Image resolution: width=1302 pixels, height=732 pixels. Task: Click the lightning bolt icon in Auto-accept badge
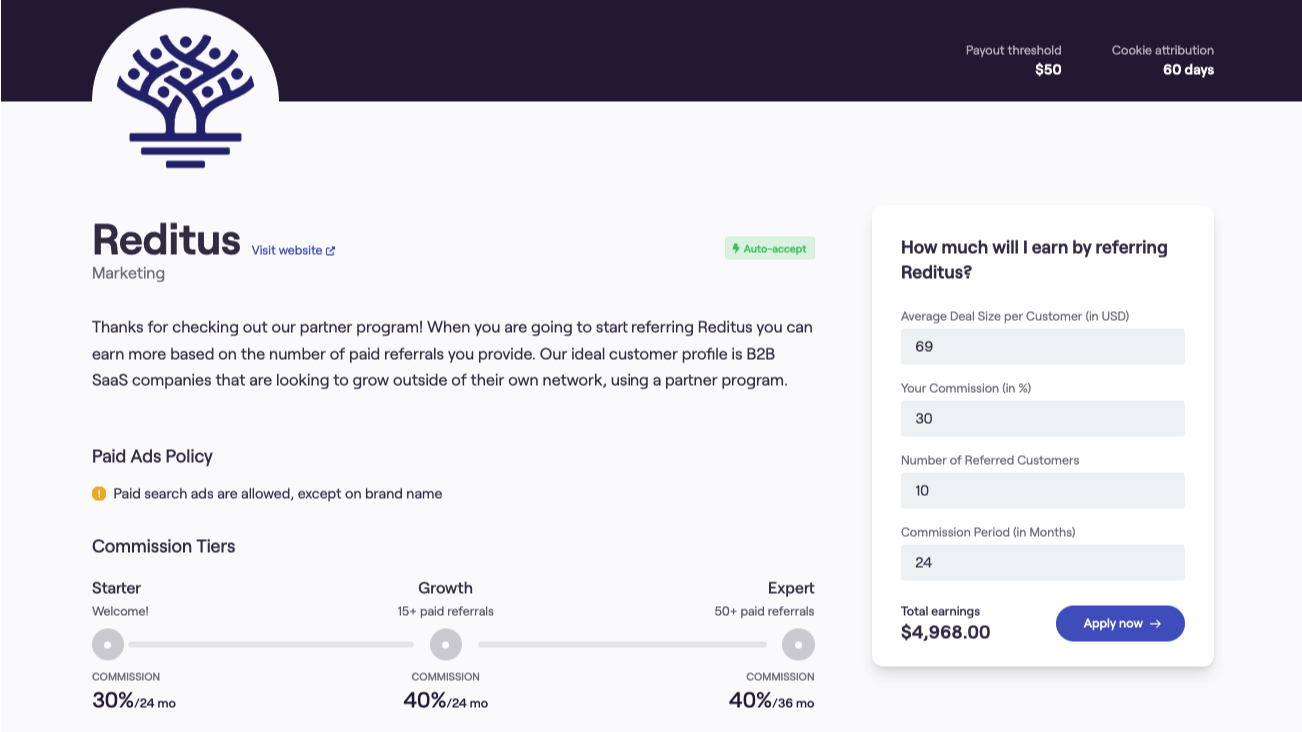pyautogui.click(x=736, y=248)
